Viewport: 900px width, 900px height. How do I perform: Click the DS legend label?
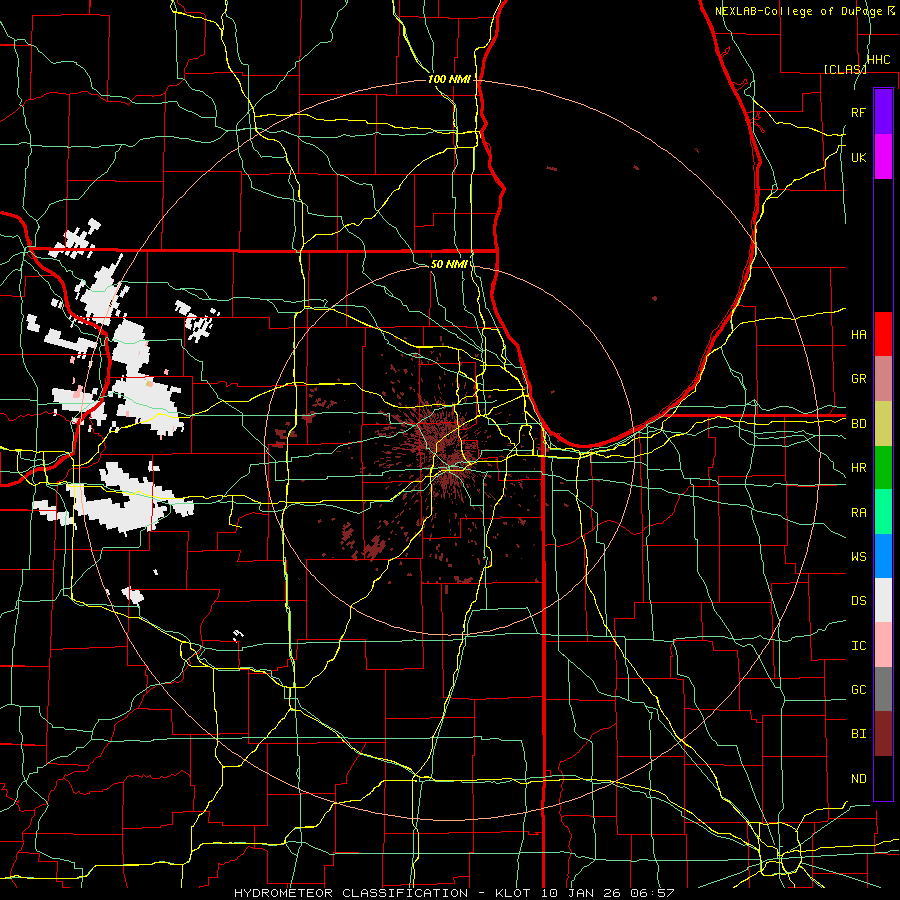point(858,601)
